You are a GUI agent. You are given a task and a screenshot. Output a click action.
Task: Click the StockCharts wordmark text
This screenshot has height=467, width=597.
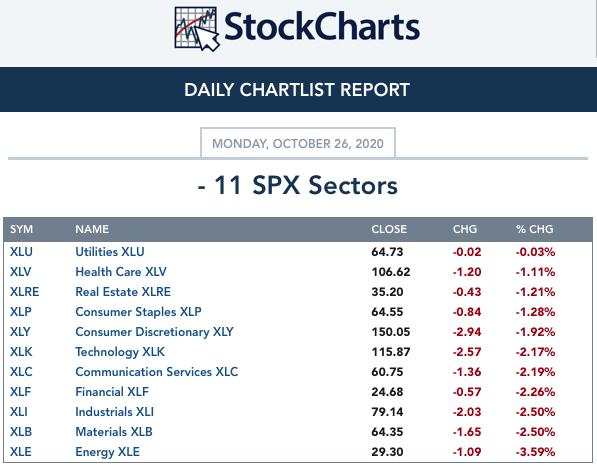click(x=322, y=27)
